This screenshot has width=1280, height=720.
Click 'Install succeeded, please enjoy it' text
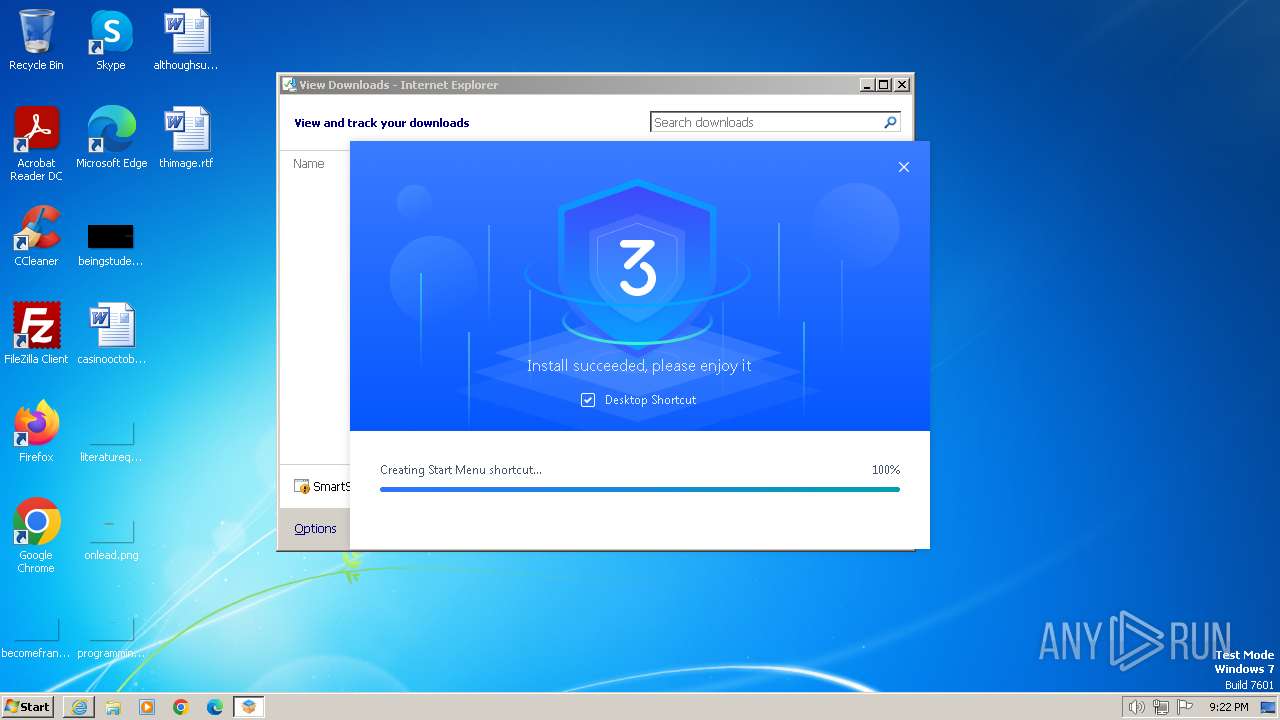pyautogui.click(x=639, y=366)
